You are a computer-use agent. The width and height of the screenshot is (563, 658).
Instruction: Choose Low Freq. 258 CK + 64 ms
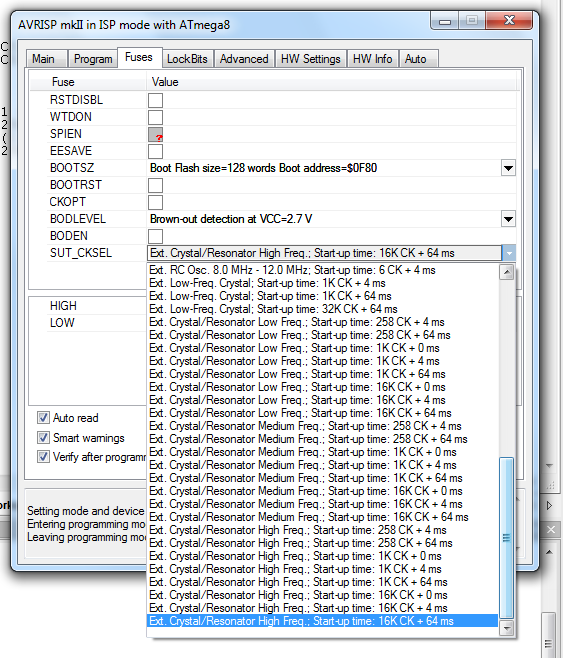click(x=323, y=335)
